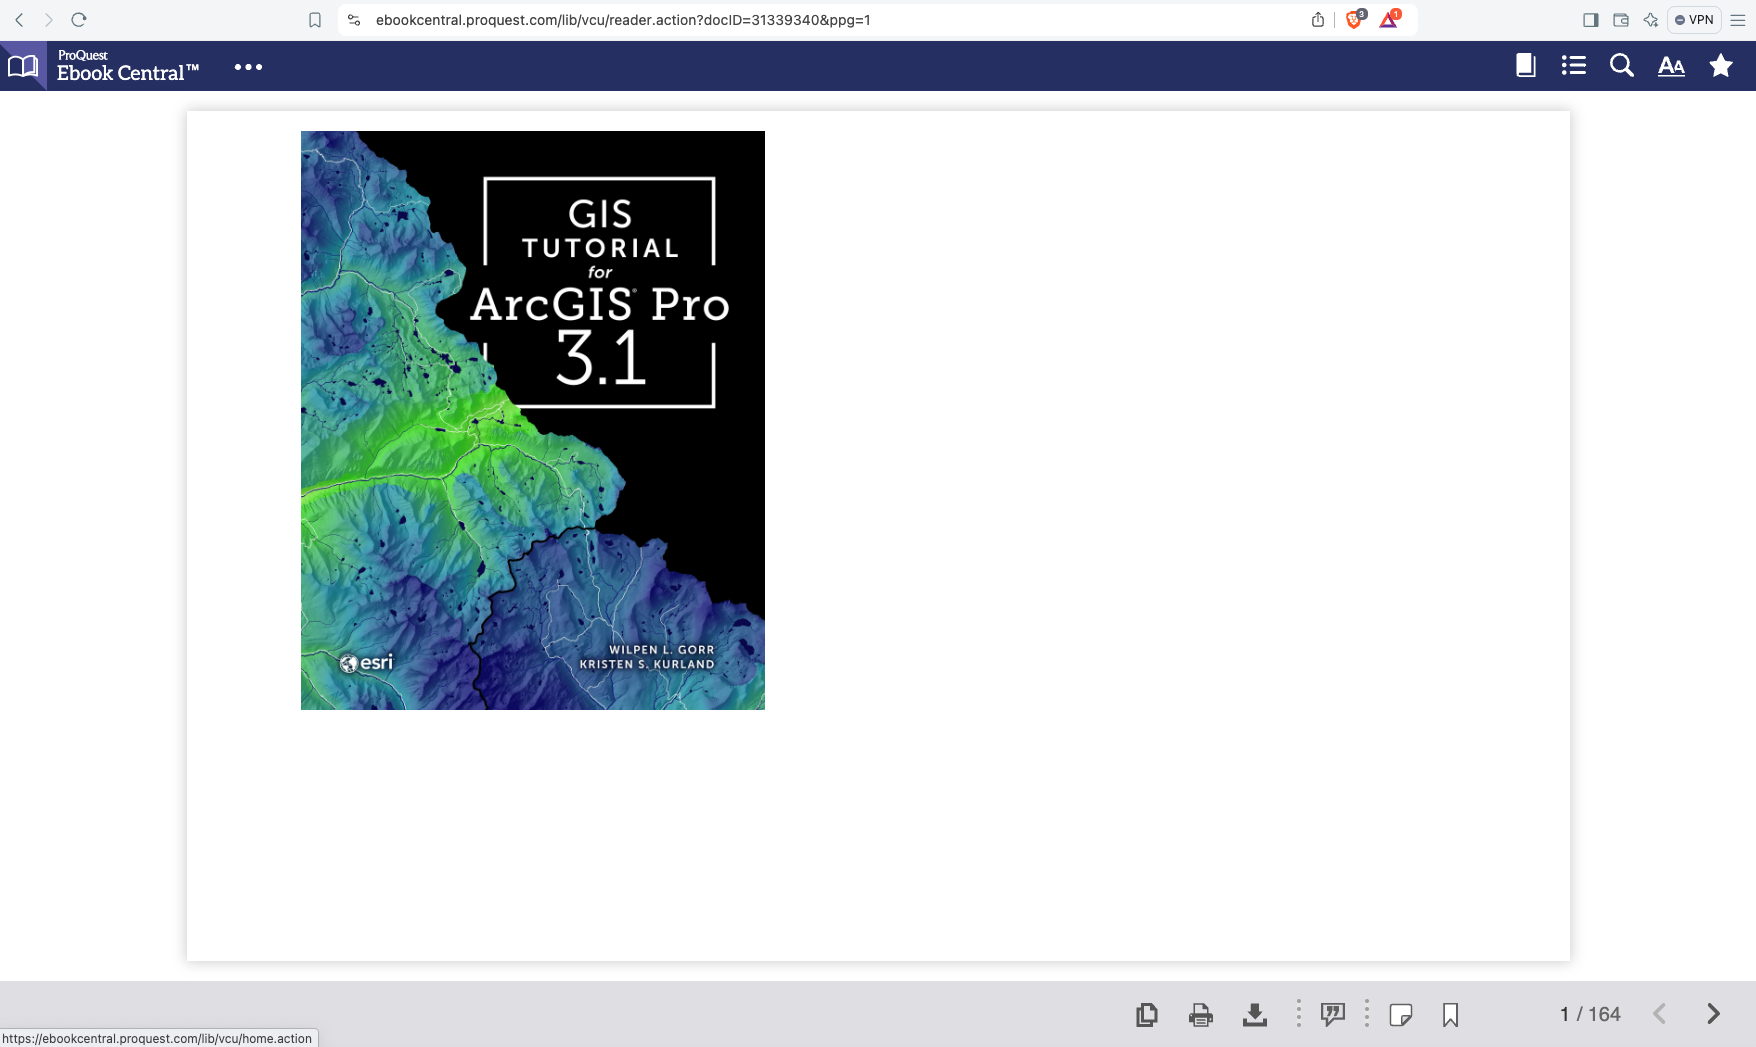Advance to the next page
1756x1047 pixels.
point(1713,1014)
